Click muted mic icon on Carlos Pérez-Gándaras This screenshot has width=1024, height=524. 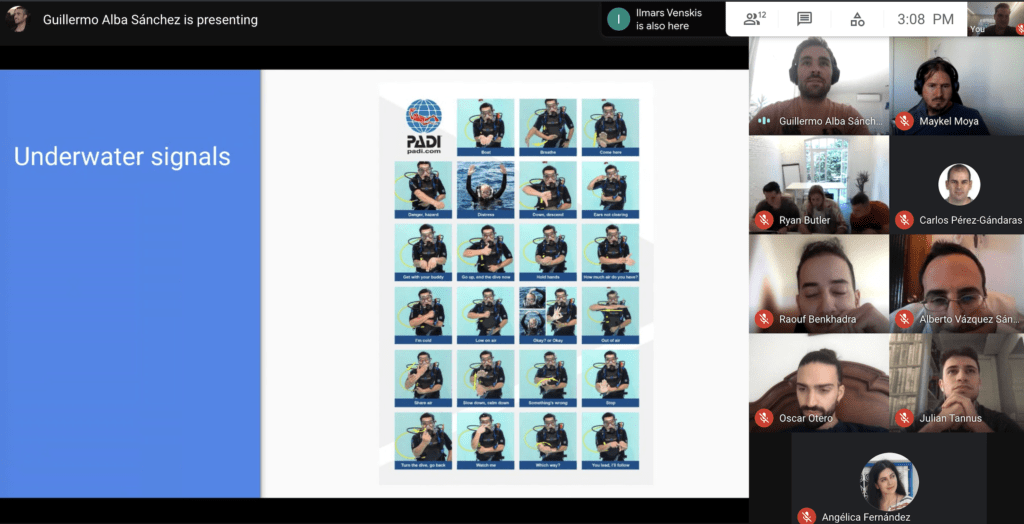coord(904,220)
